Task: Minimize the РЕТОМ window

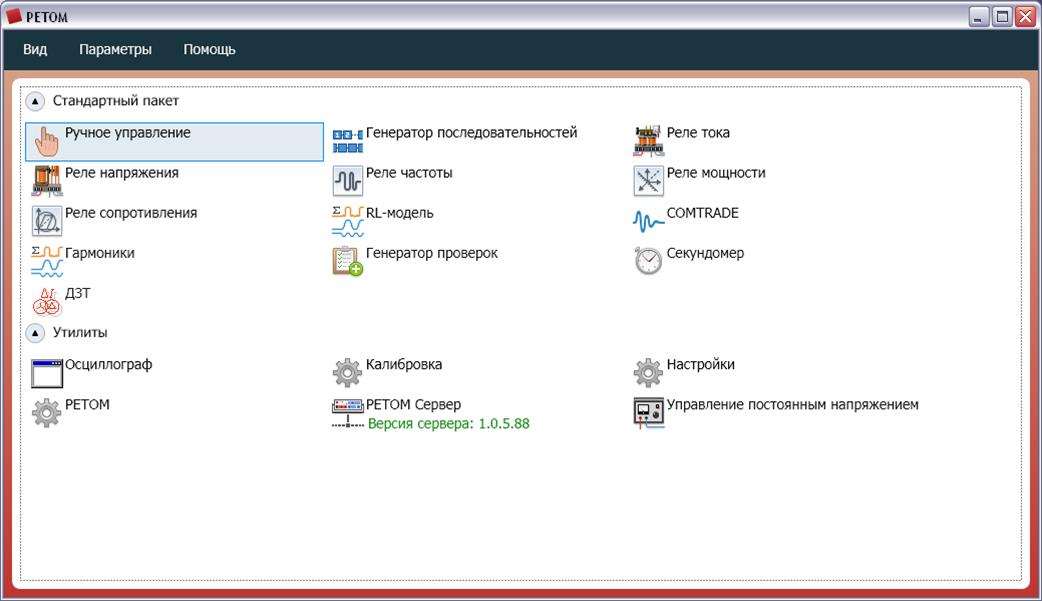Action: tap(979, 16)
